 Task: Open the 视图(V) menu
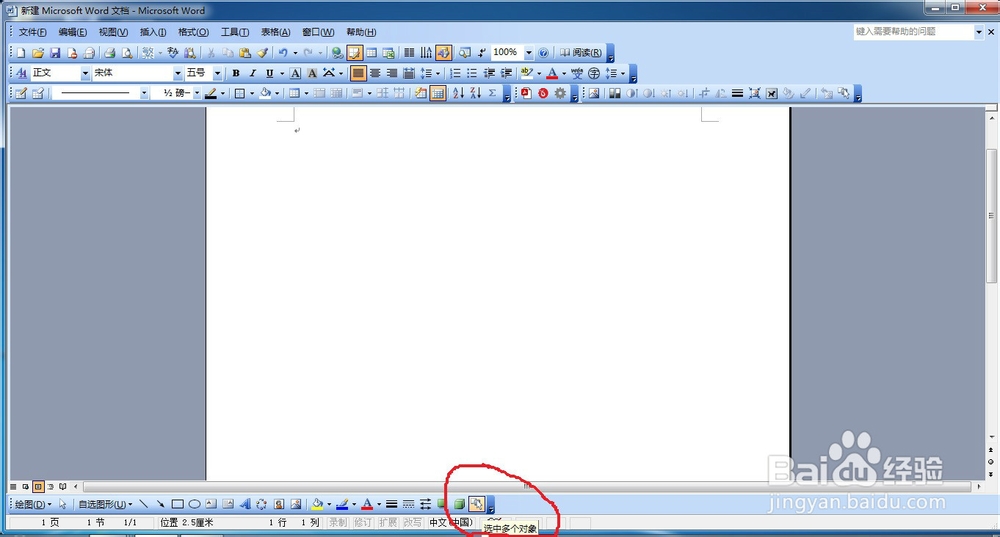(113, 32)
